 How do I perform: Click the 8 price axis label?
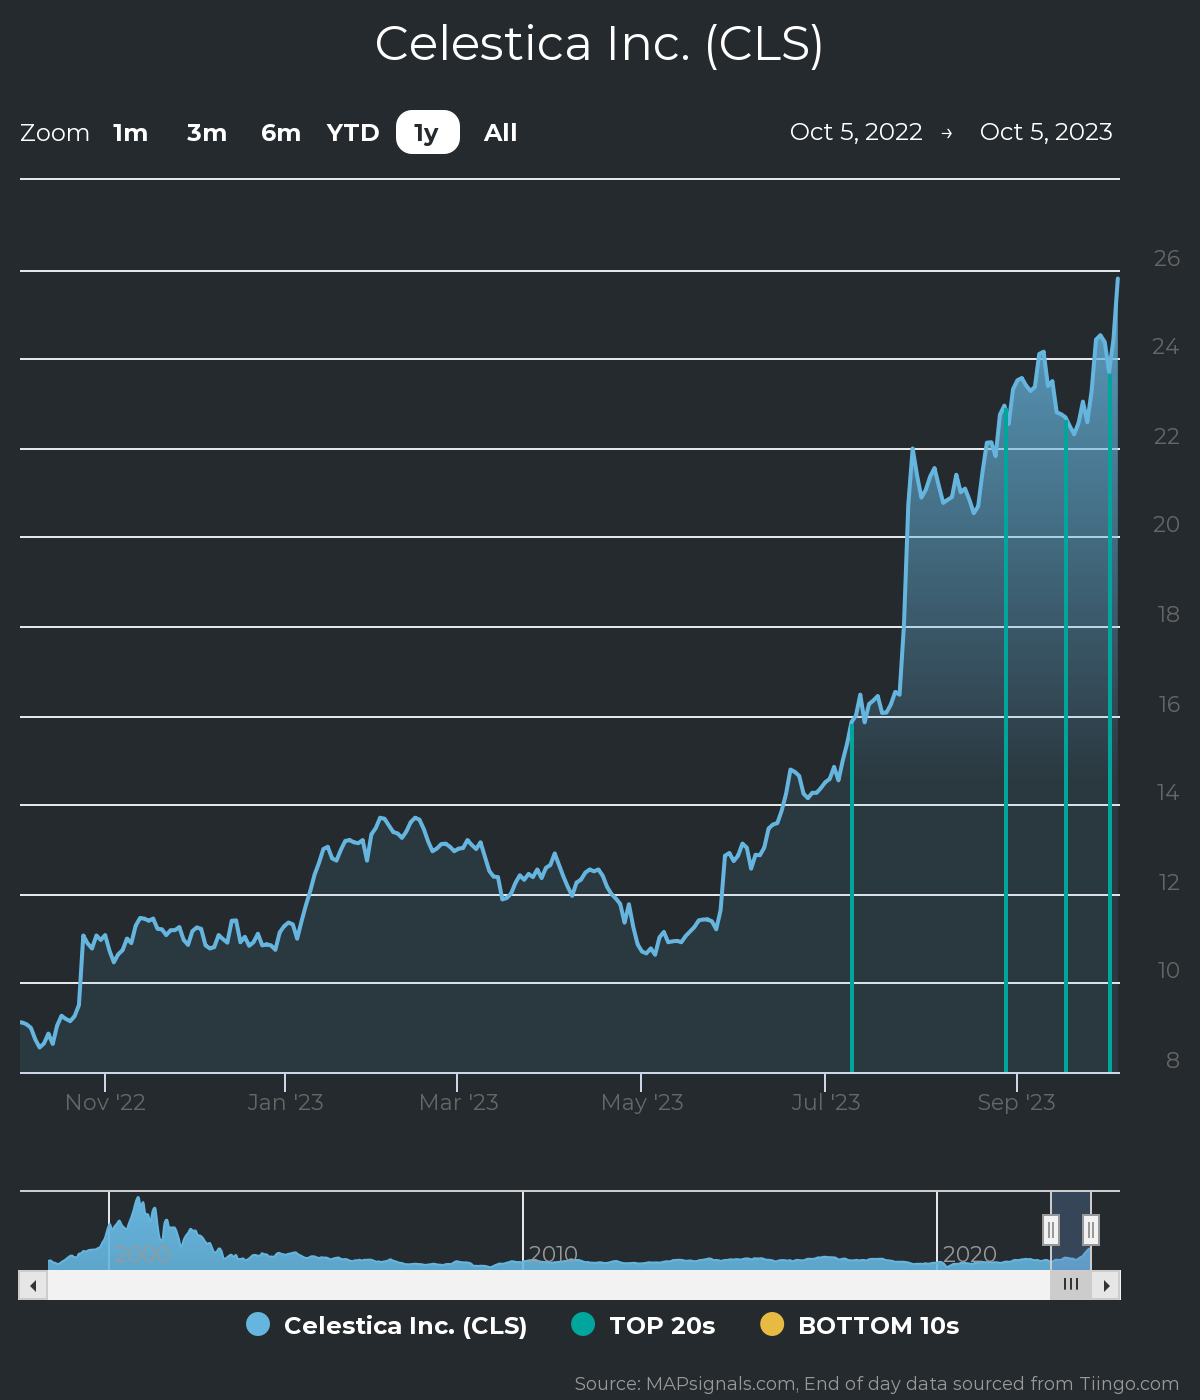click(1173, 1060)
